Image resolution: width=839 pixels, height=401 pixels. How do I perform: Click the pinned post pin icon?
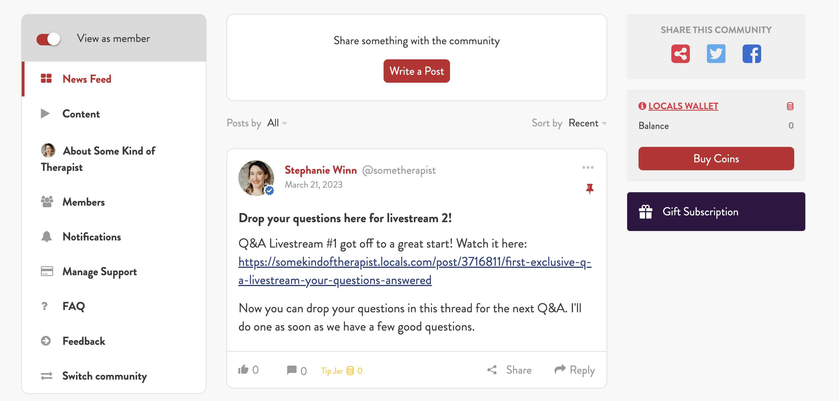coord(590,188)
